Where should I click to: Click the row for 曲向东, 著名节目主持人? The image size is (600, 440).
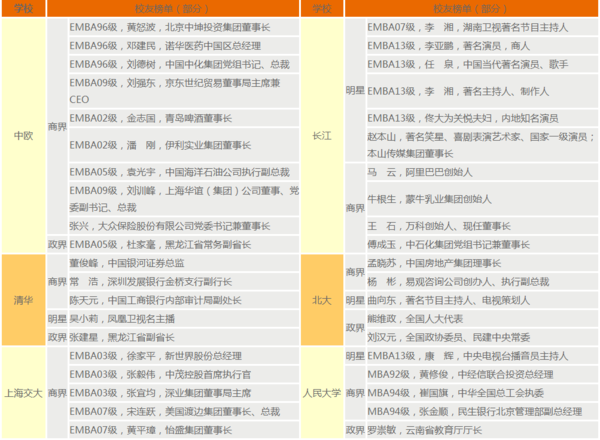click(x=482, y=300)
